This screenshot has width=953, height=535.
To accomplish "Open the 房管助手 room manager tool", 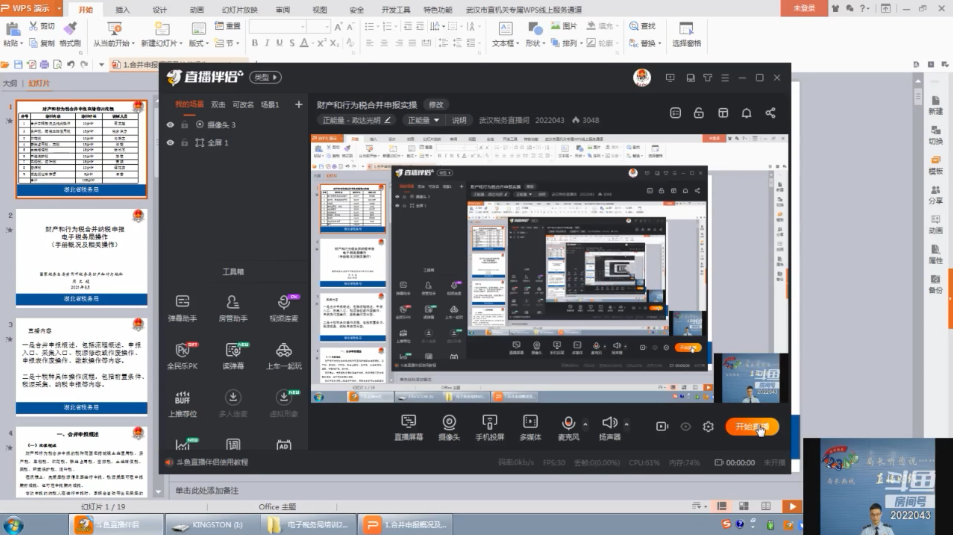I will click(233, 308).
